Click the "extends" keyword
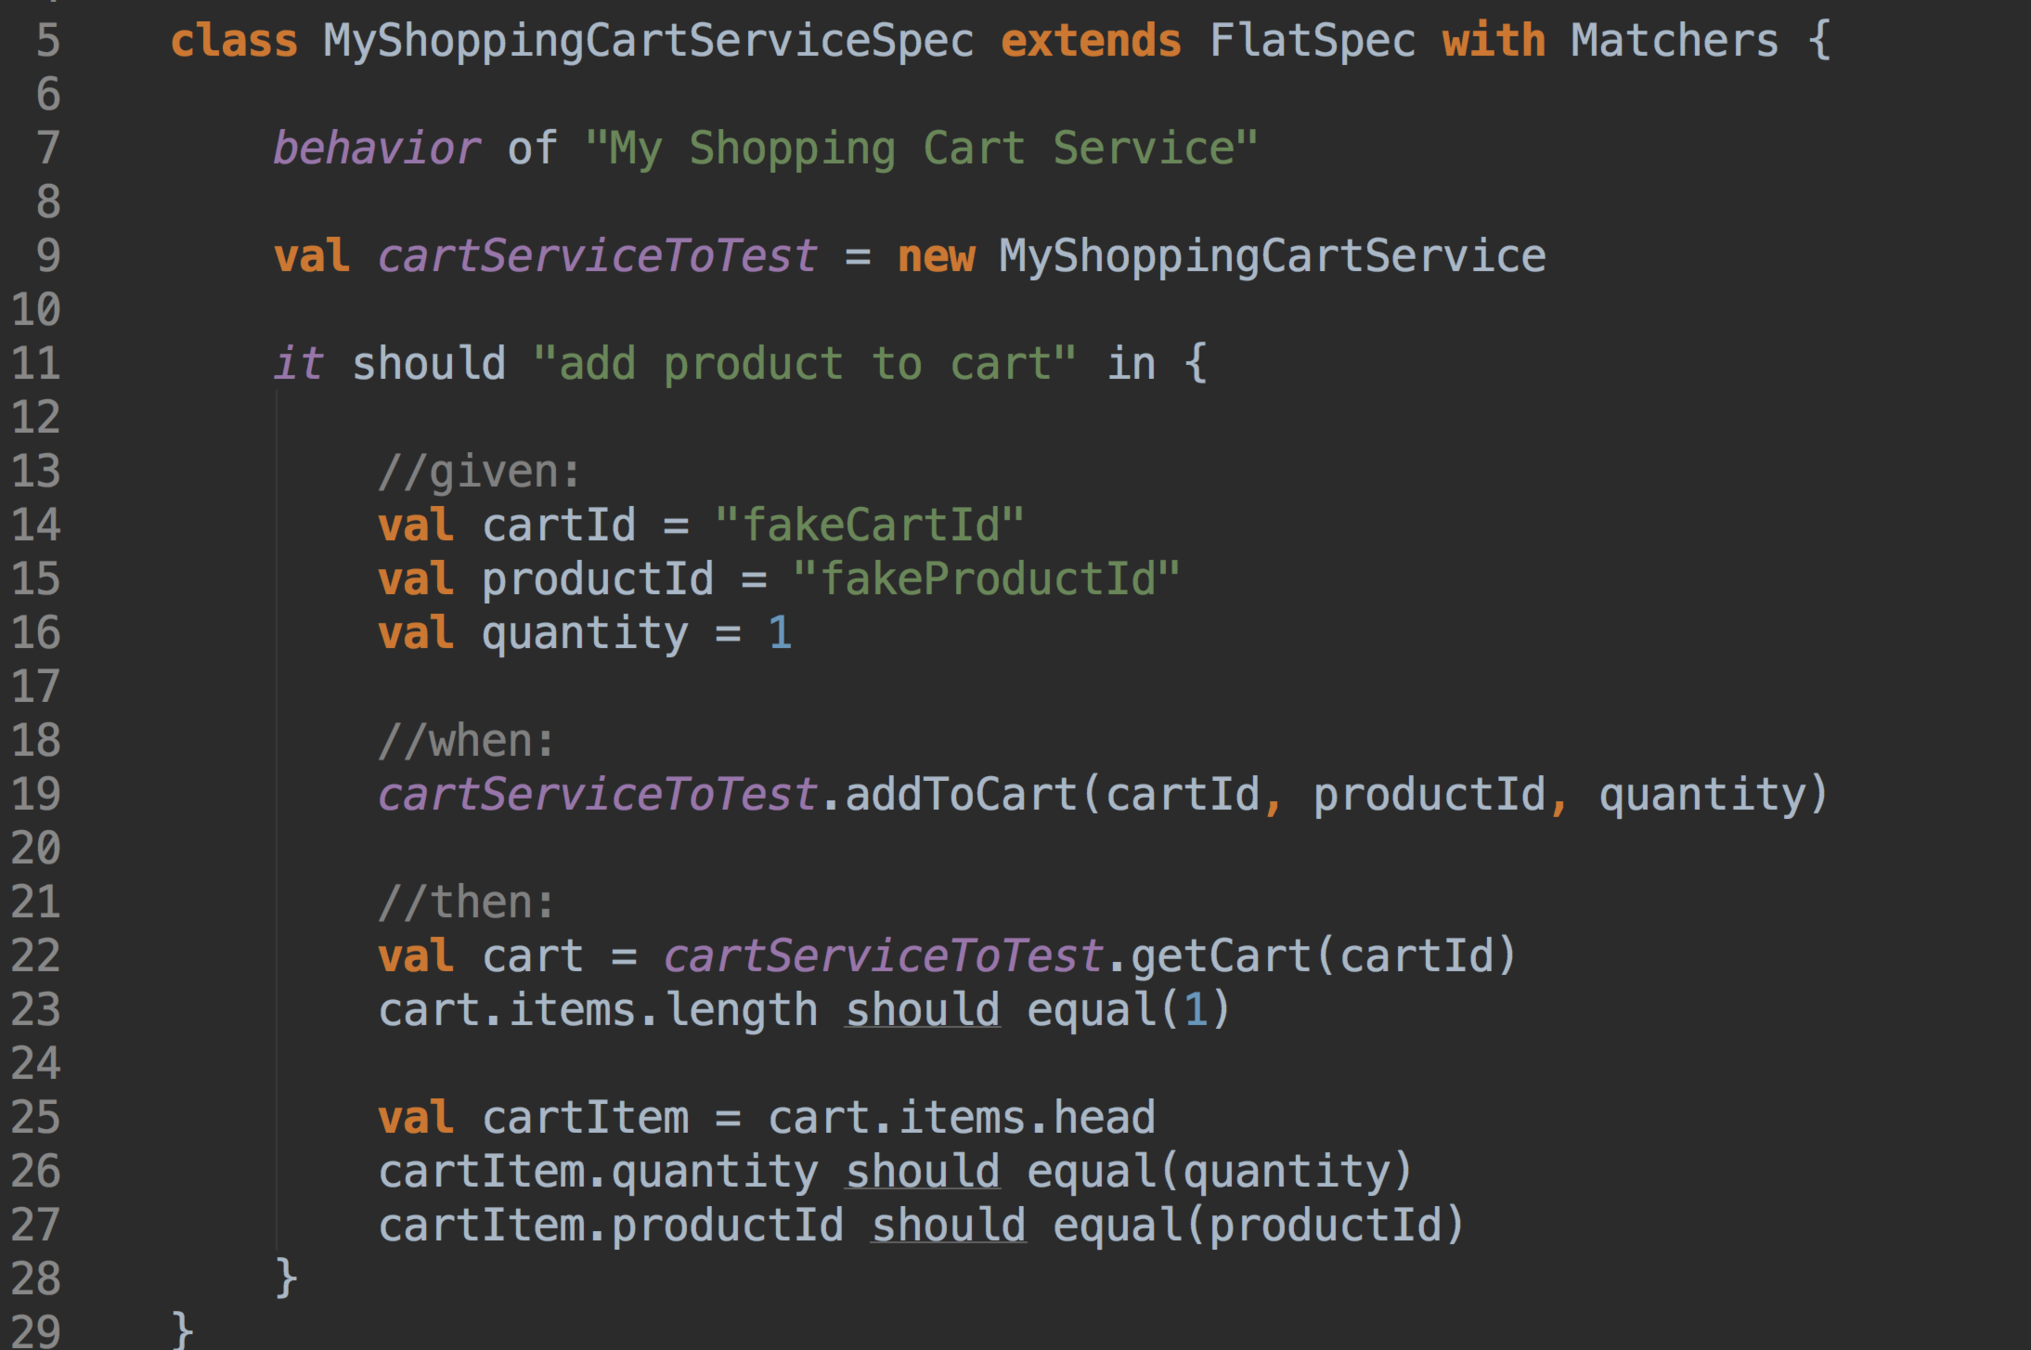Viewport: 2031px width, 1350px height. [1090, 42]
